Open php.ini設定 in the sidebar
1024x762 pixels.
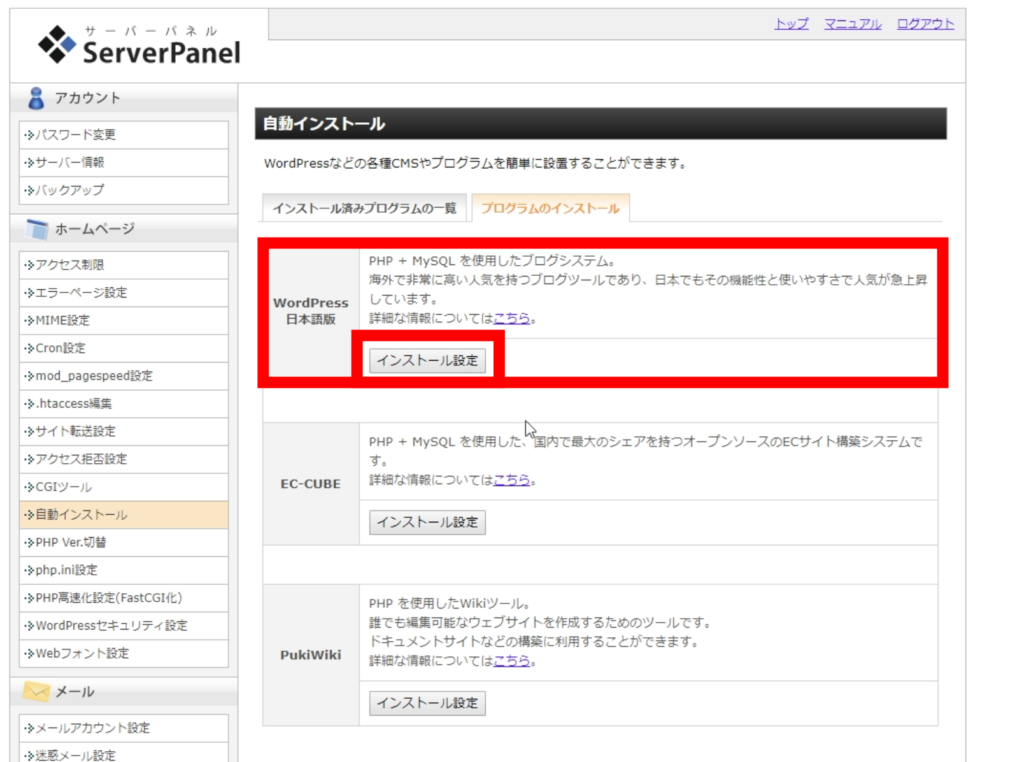pos(124,570)
